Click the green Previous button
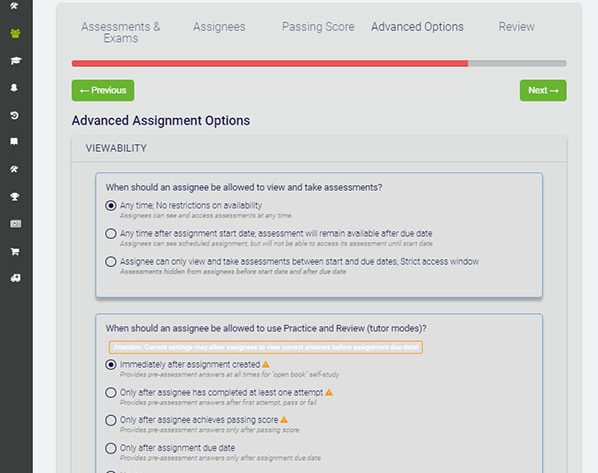 click(x=103, y=90)
